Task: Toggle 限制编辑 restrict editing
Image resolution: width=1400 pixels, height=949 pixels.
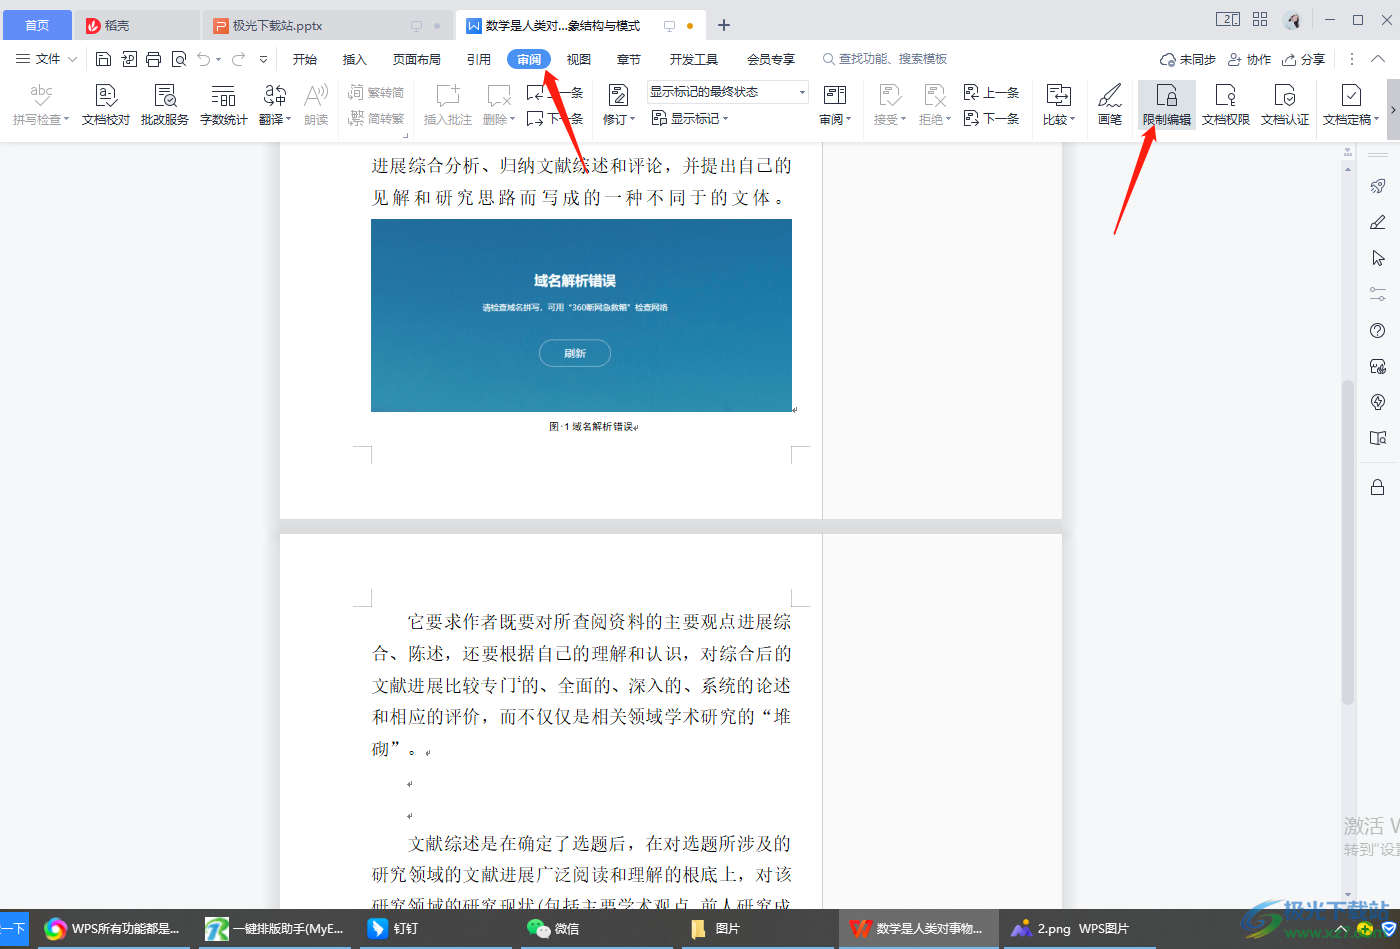Action: [1167, 105]
